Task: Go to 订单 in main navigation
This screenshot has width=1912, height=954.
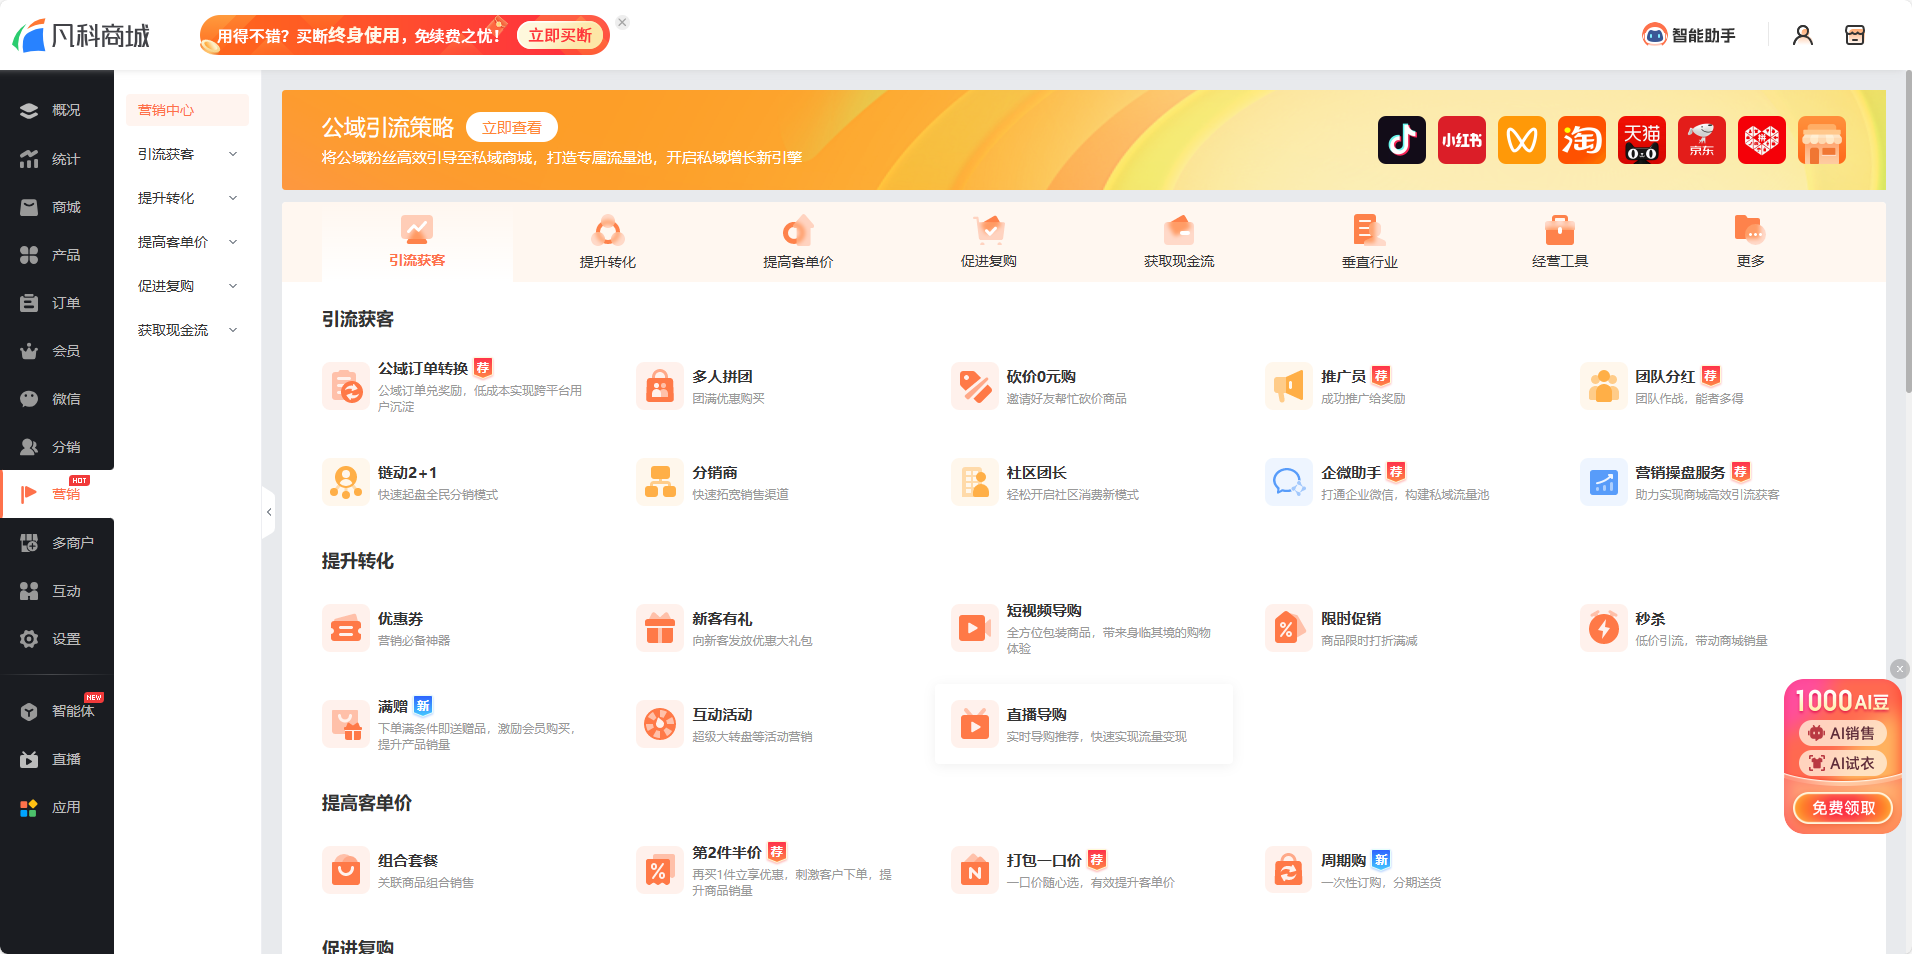Action: tap(57, 302)
